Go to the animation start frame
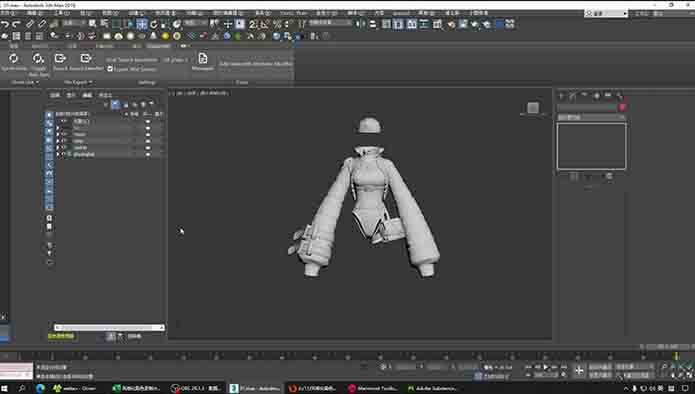The height and width of the screenshot is (394, 695). pos(528,367)
